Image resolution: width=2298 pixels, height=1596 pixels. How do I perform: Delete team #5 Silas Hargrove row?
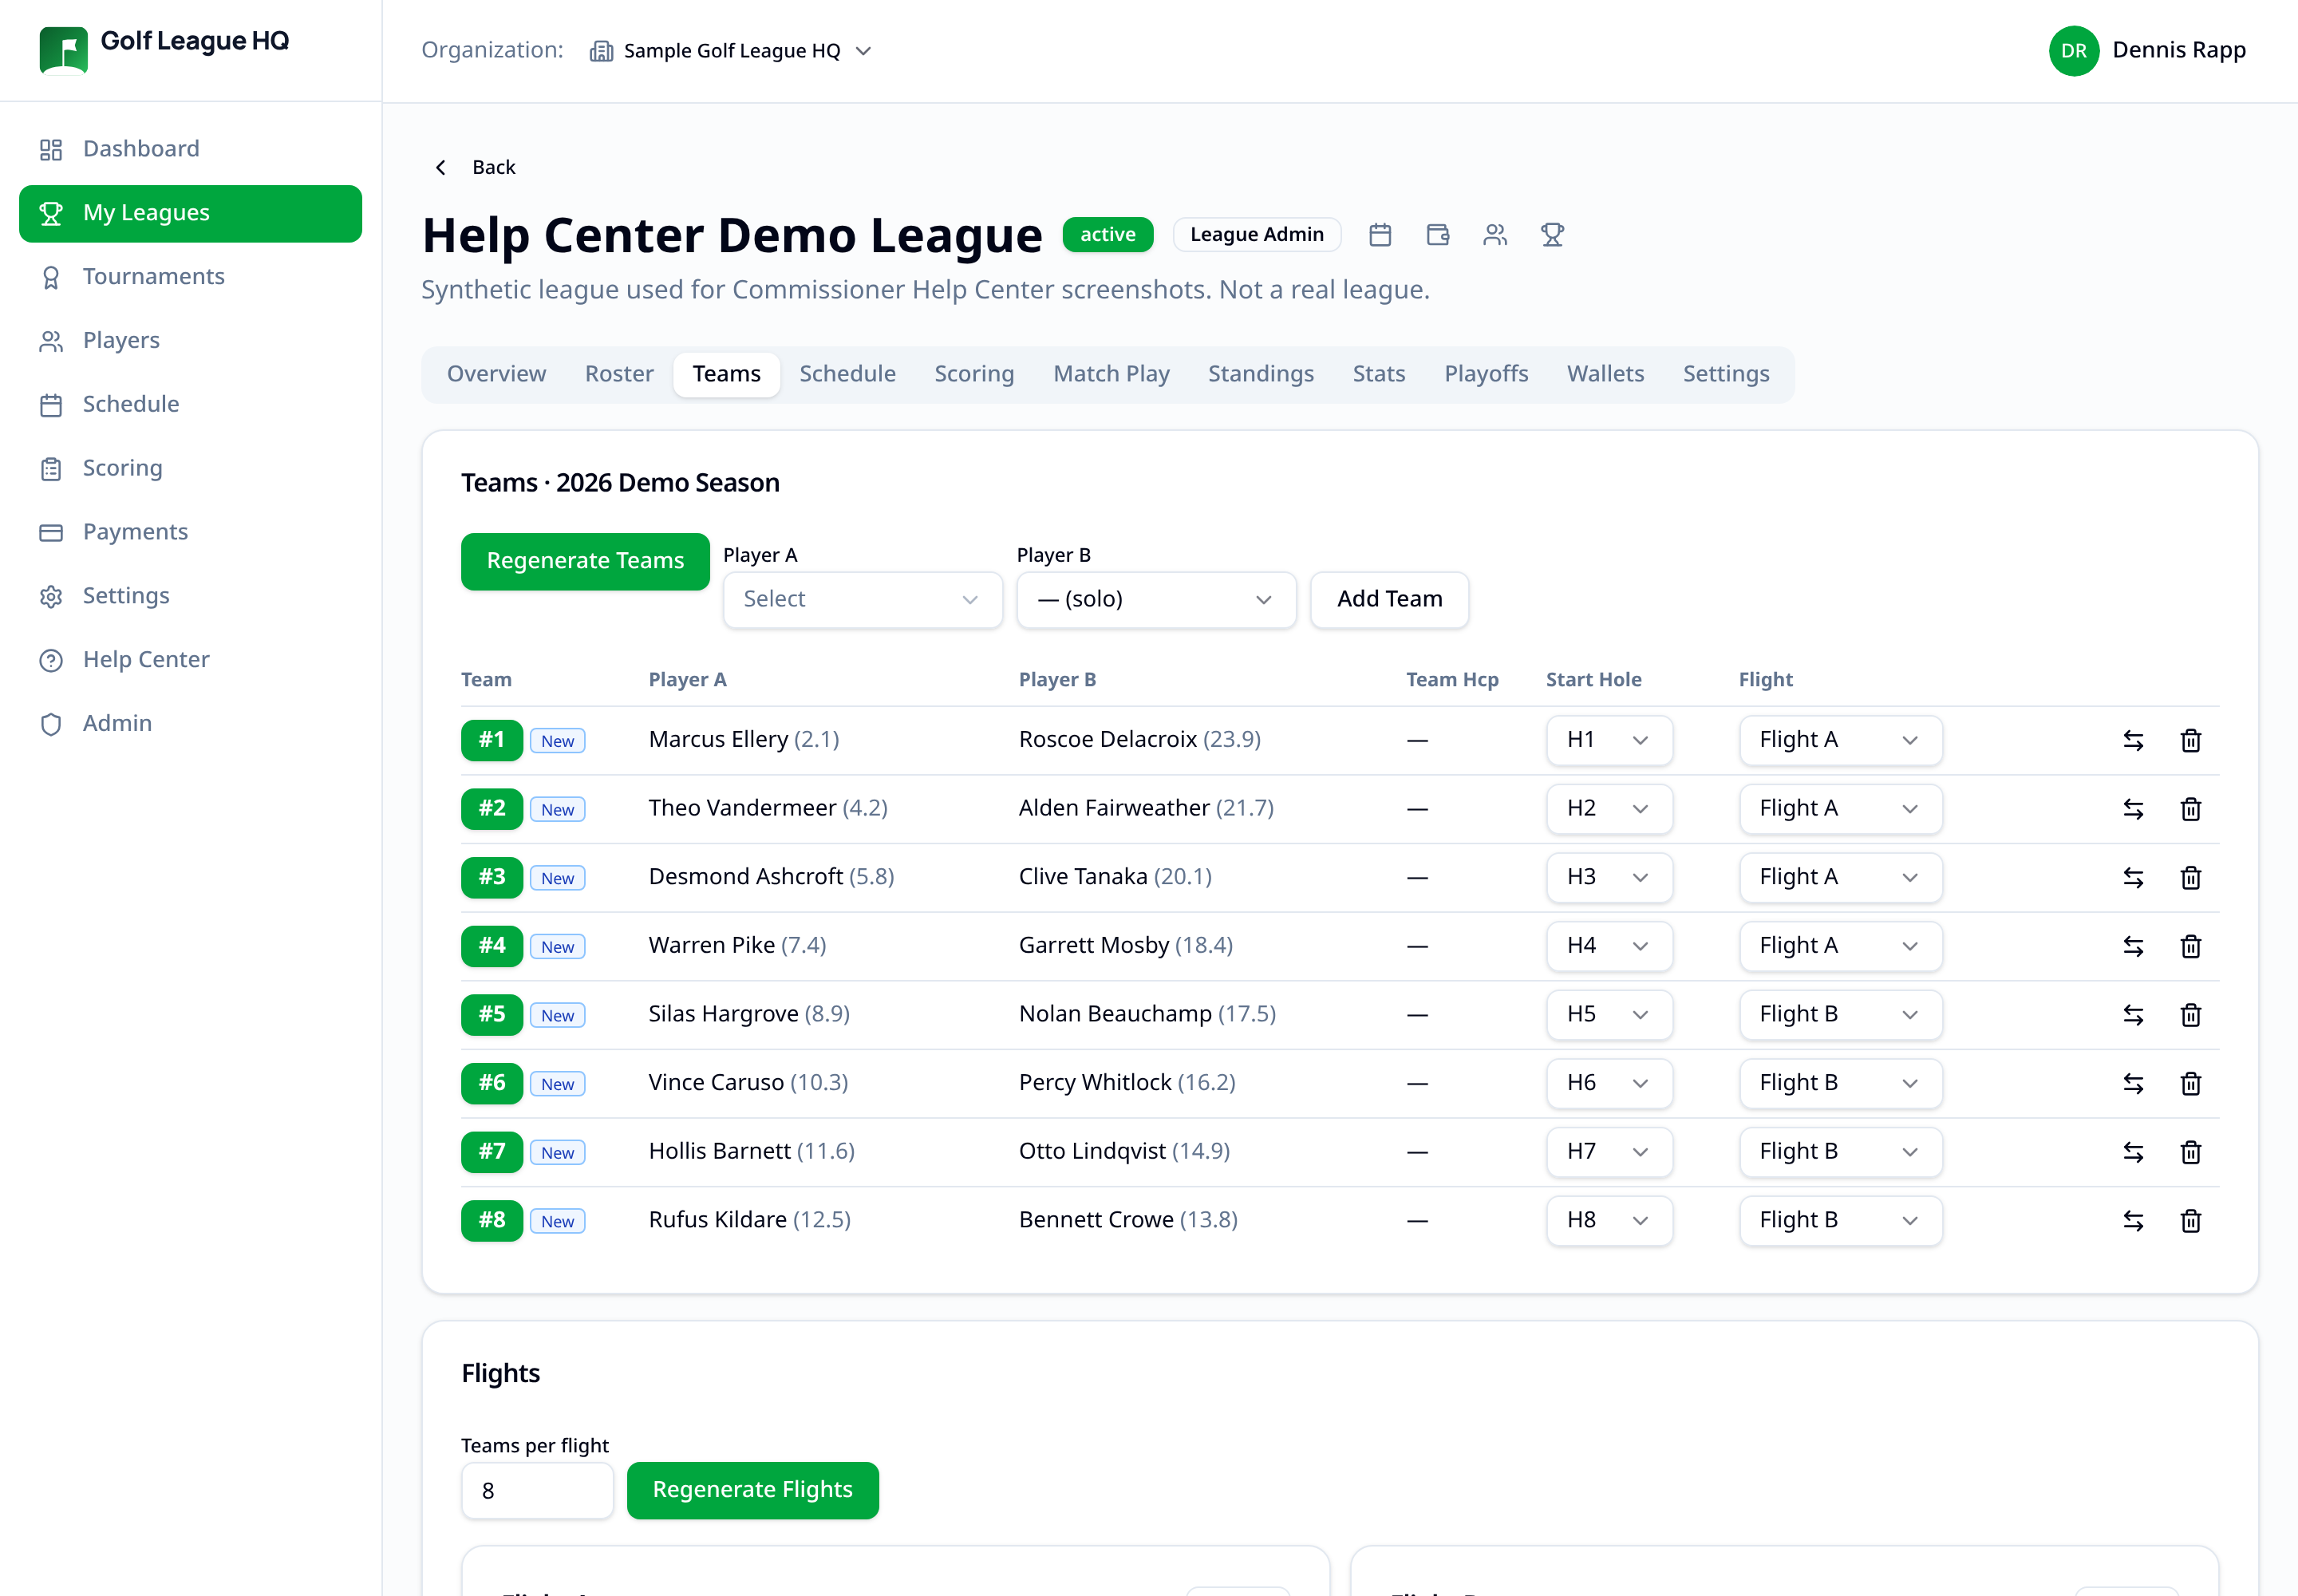tap(2190, 1015)
